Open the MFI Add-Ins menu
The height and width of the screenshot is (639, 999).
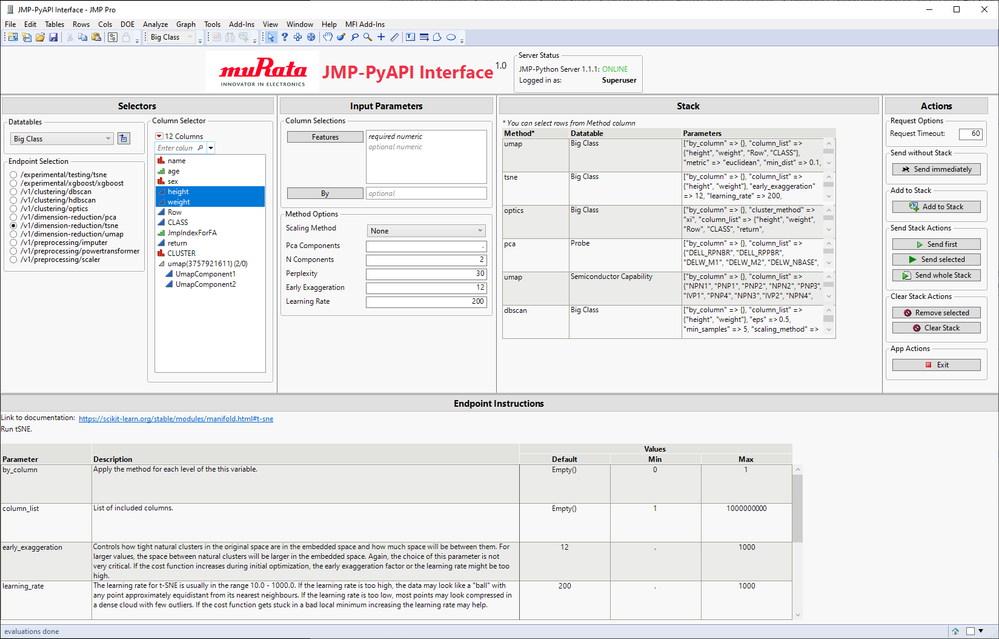(x=365, y=24)
